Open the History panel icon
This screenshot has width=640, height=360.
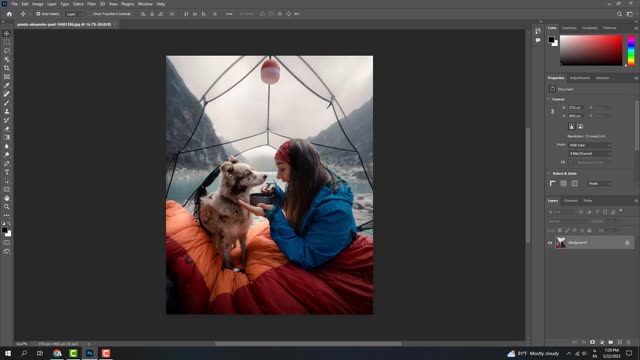538,31
